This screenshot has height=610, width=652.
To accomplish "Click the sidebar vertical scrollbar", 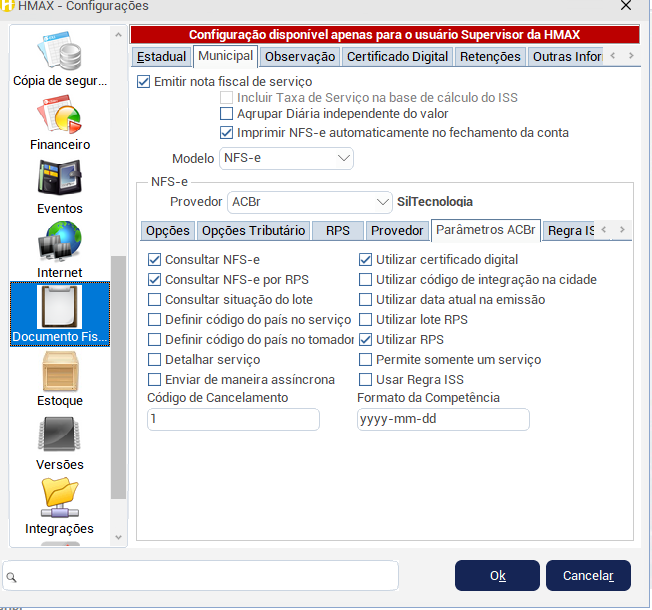I will point(119,380).
